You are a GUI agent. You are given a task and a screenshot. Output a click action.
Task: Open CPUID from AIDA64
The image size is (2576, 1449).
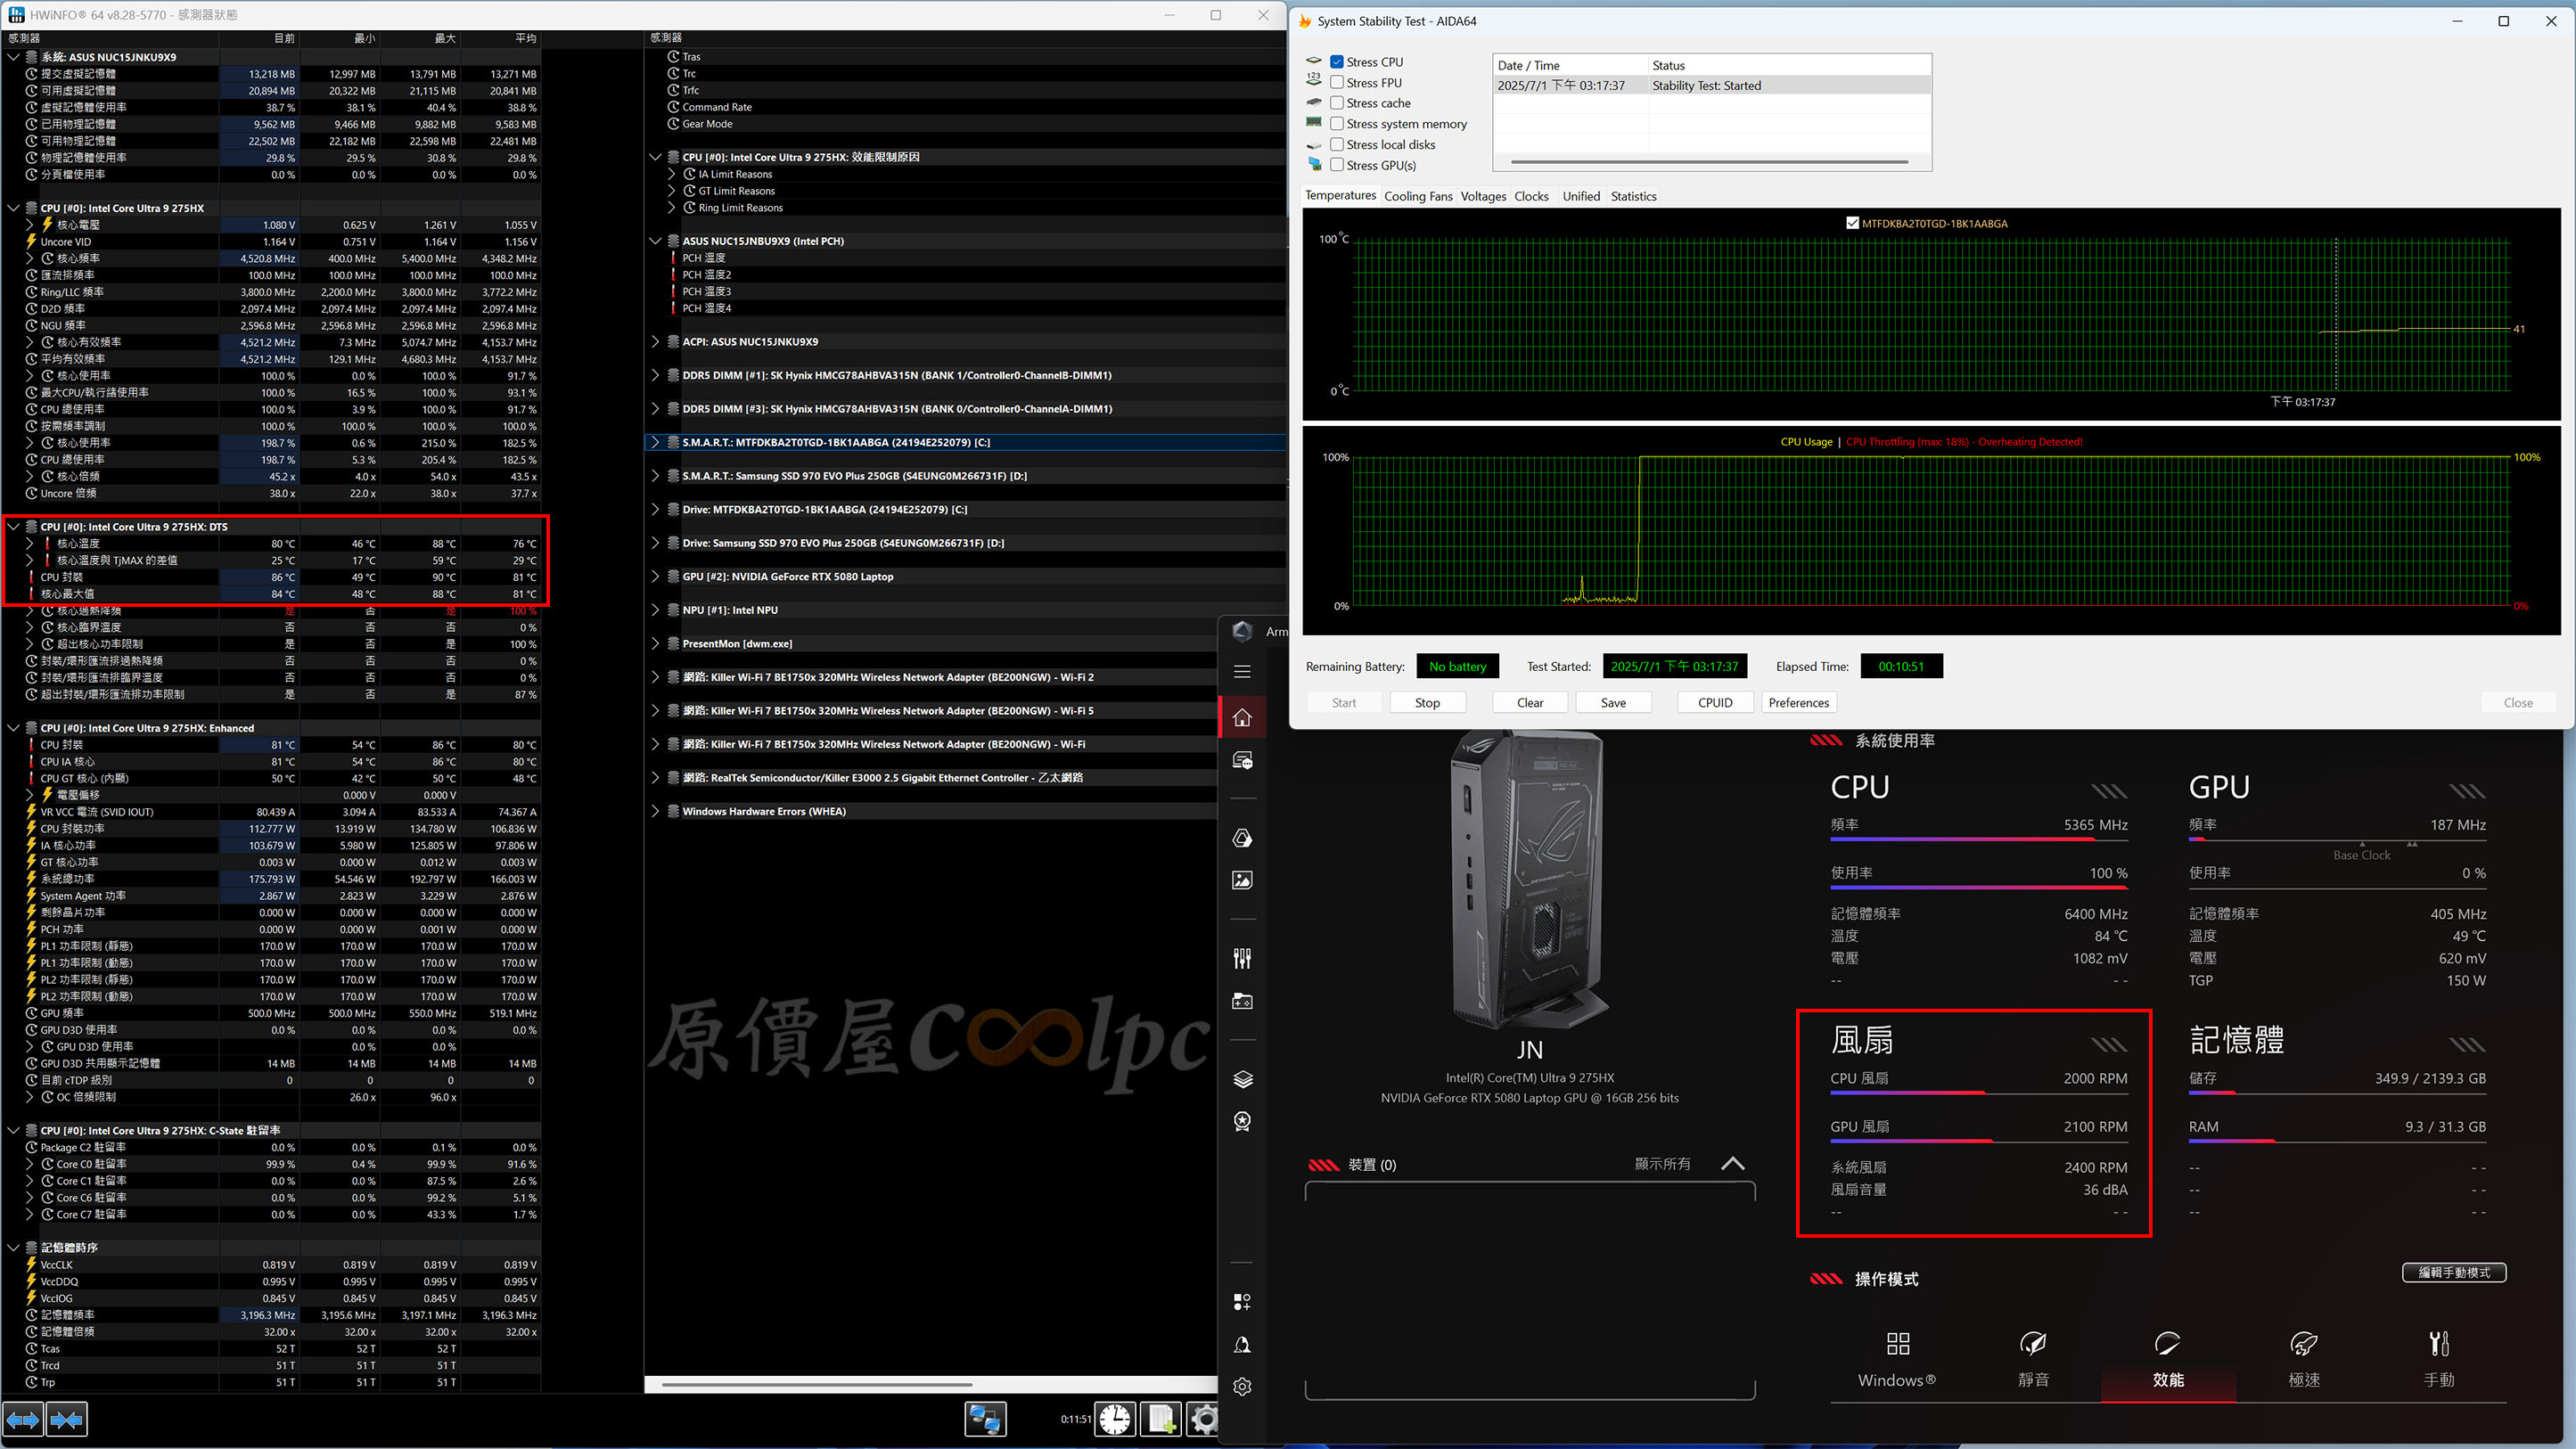[1715, 703]
